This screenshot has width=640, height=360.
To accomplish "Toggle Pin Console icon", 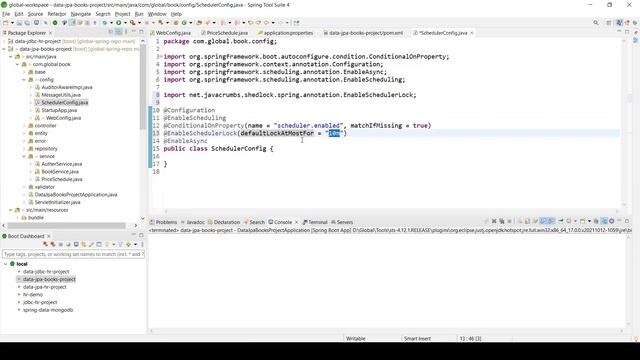I will [x=561, y=221].
